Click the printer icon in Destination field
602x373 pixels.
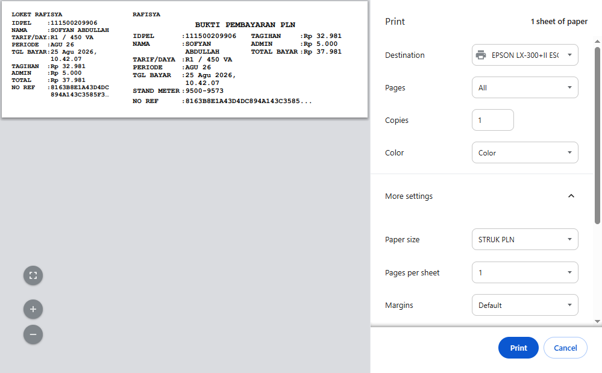[x=481, y=55]
